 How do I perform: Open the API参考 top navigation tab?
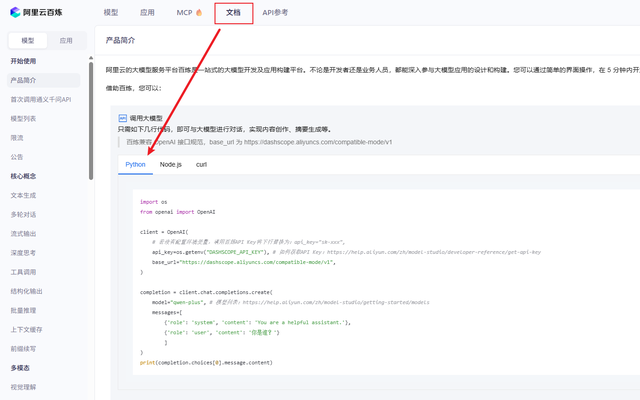275,13
